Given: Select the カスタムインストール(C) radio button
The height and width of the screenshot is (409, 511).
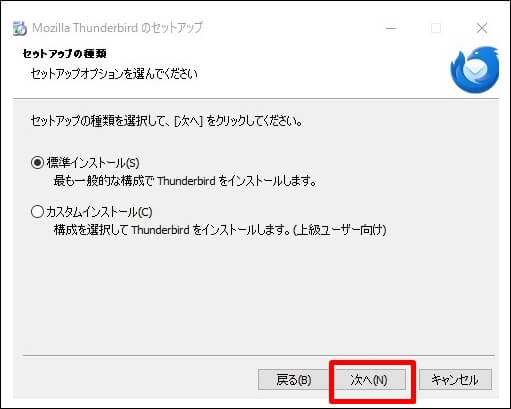Looking at the screenshot, I should click(37, 212).
